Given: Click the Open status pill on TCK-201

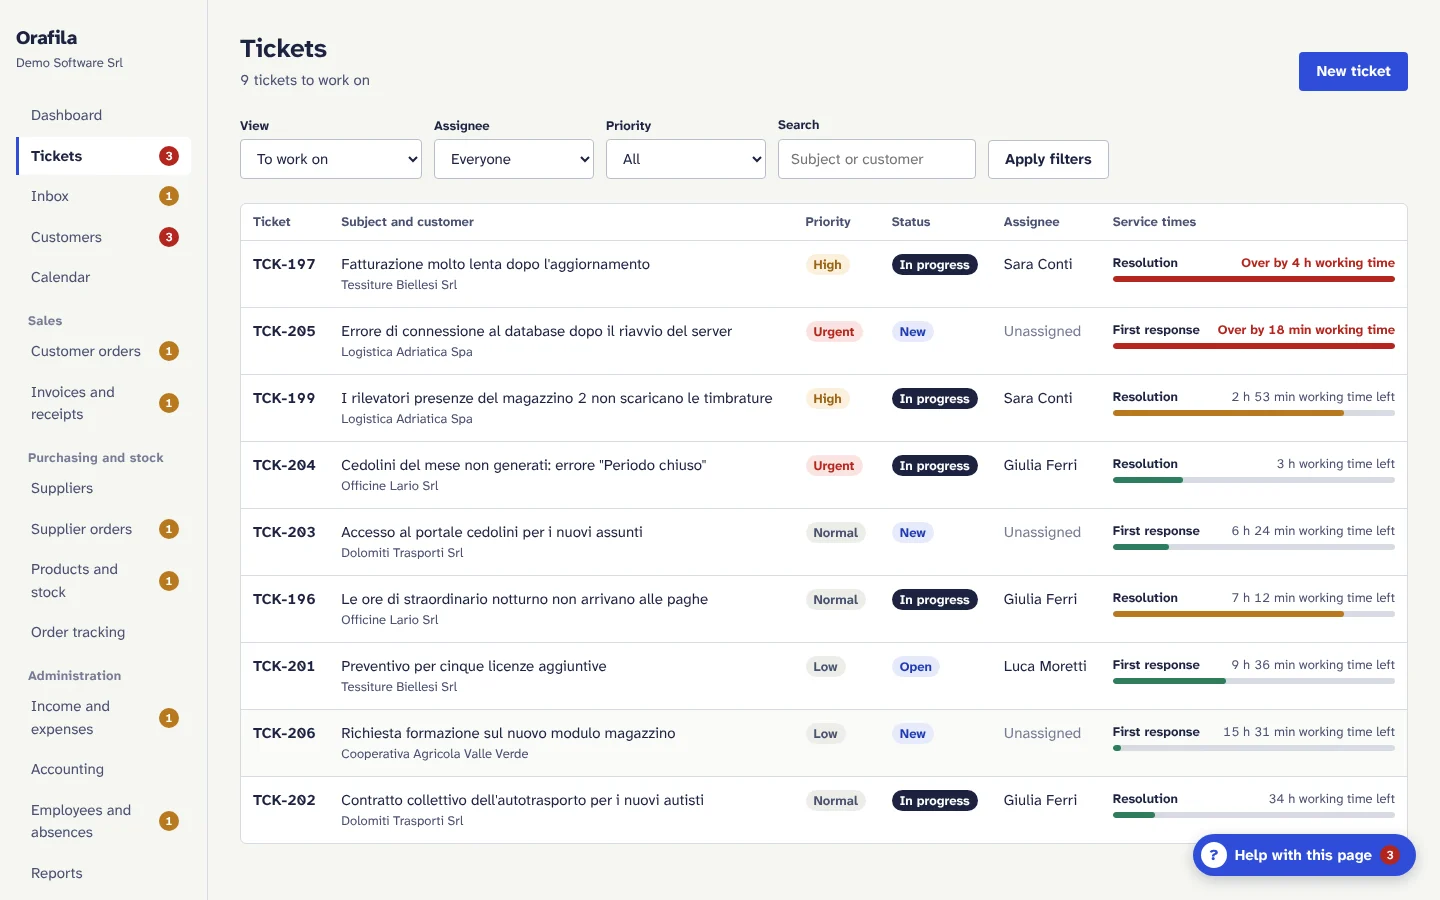Looking at the screenshot, I should (915, 667).
